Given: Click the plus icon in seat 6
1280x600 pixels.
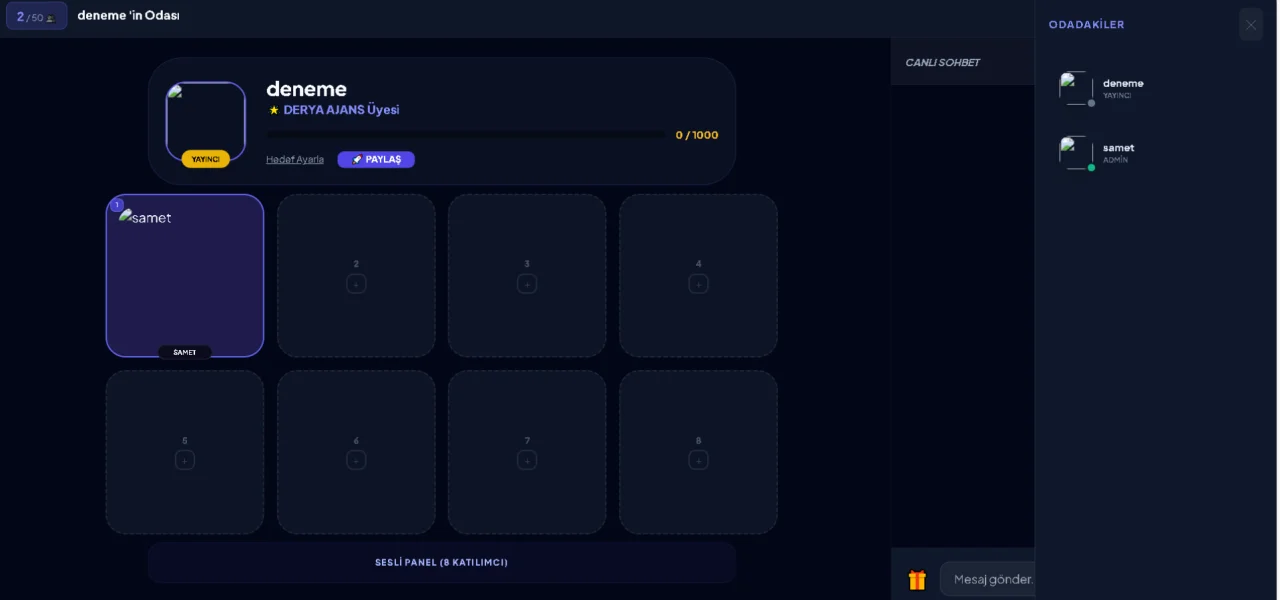Looking at the screenshot, I should point(356,460).
